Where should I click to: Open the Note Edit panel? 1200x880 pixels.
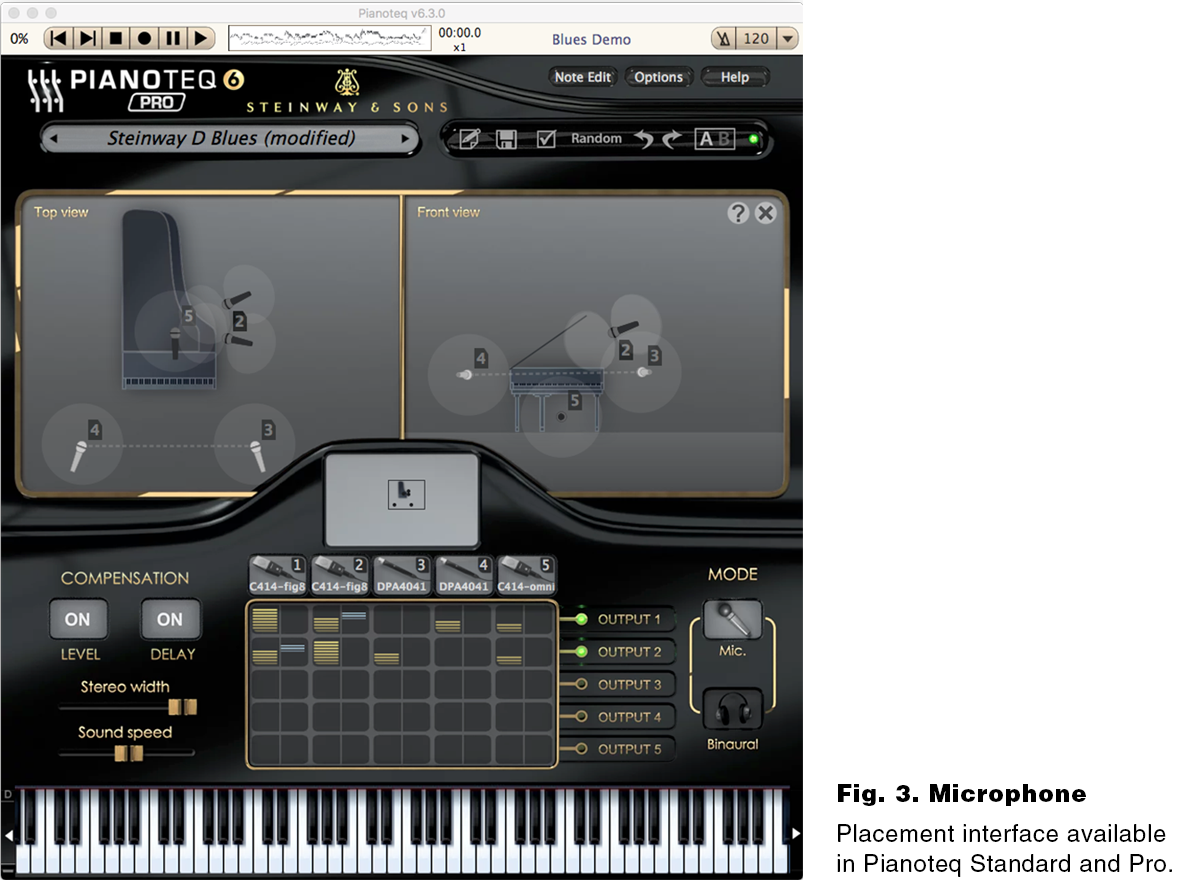click(583, 76)
